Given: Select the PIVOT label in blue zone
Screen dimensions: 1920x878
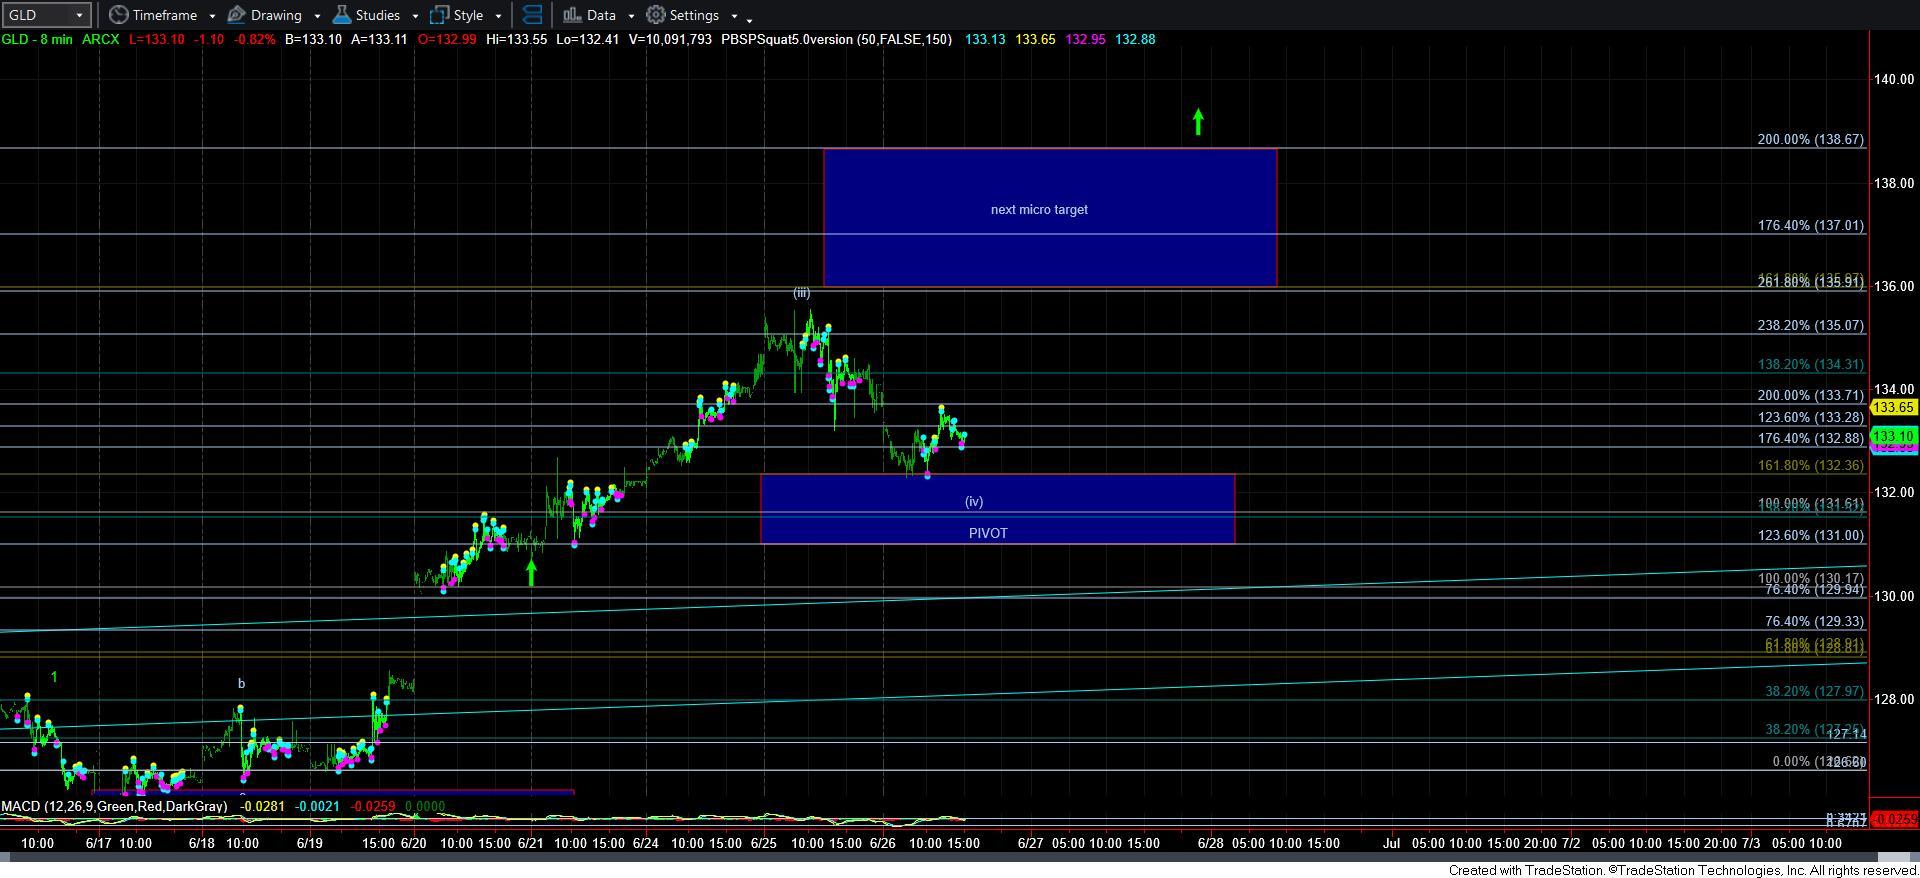Looking at the screenshot, I should click(x=988, y=533).
